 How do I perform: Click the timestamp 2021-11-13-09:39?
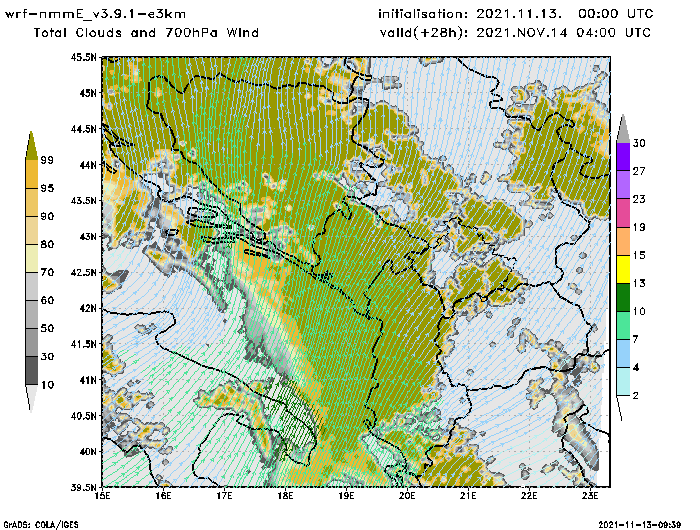coord(640,525)
